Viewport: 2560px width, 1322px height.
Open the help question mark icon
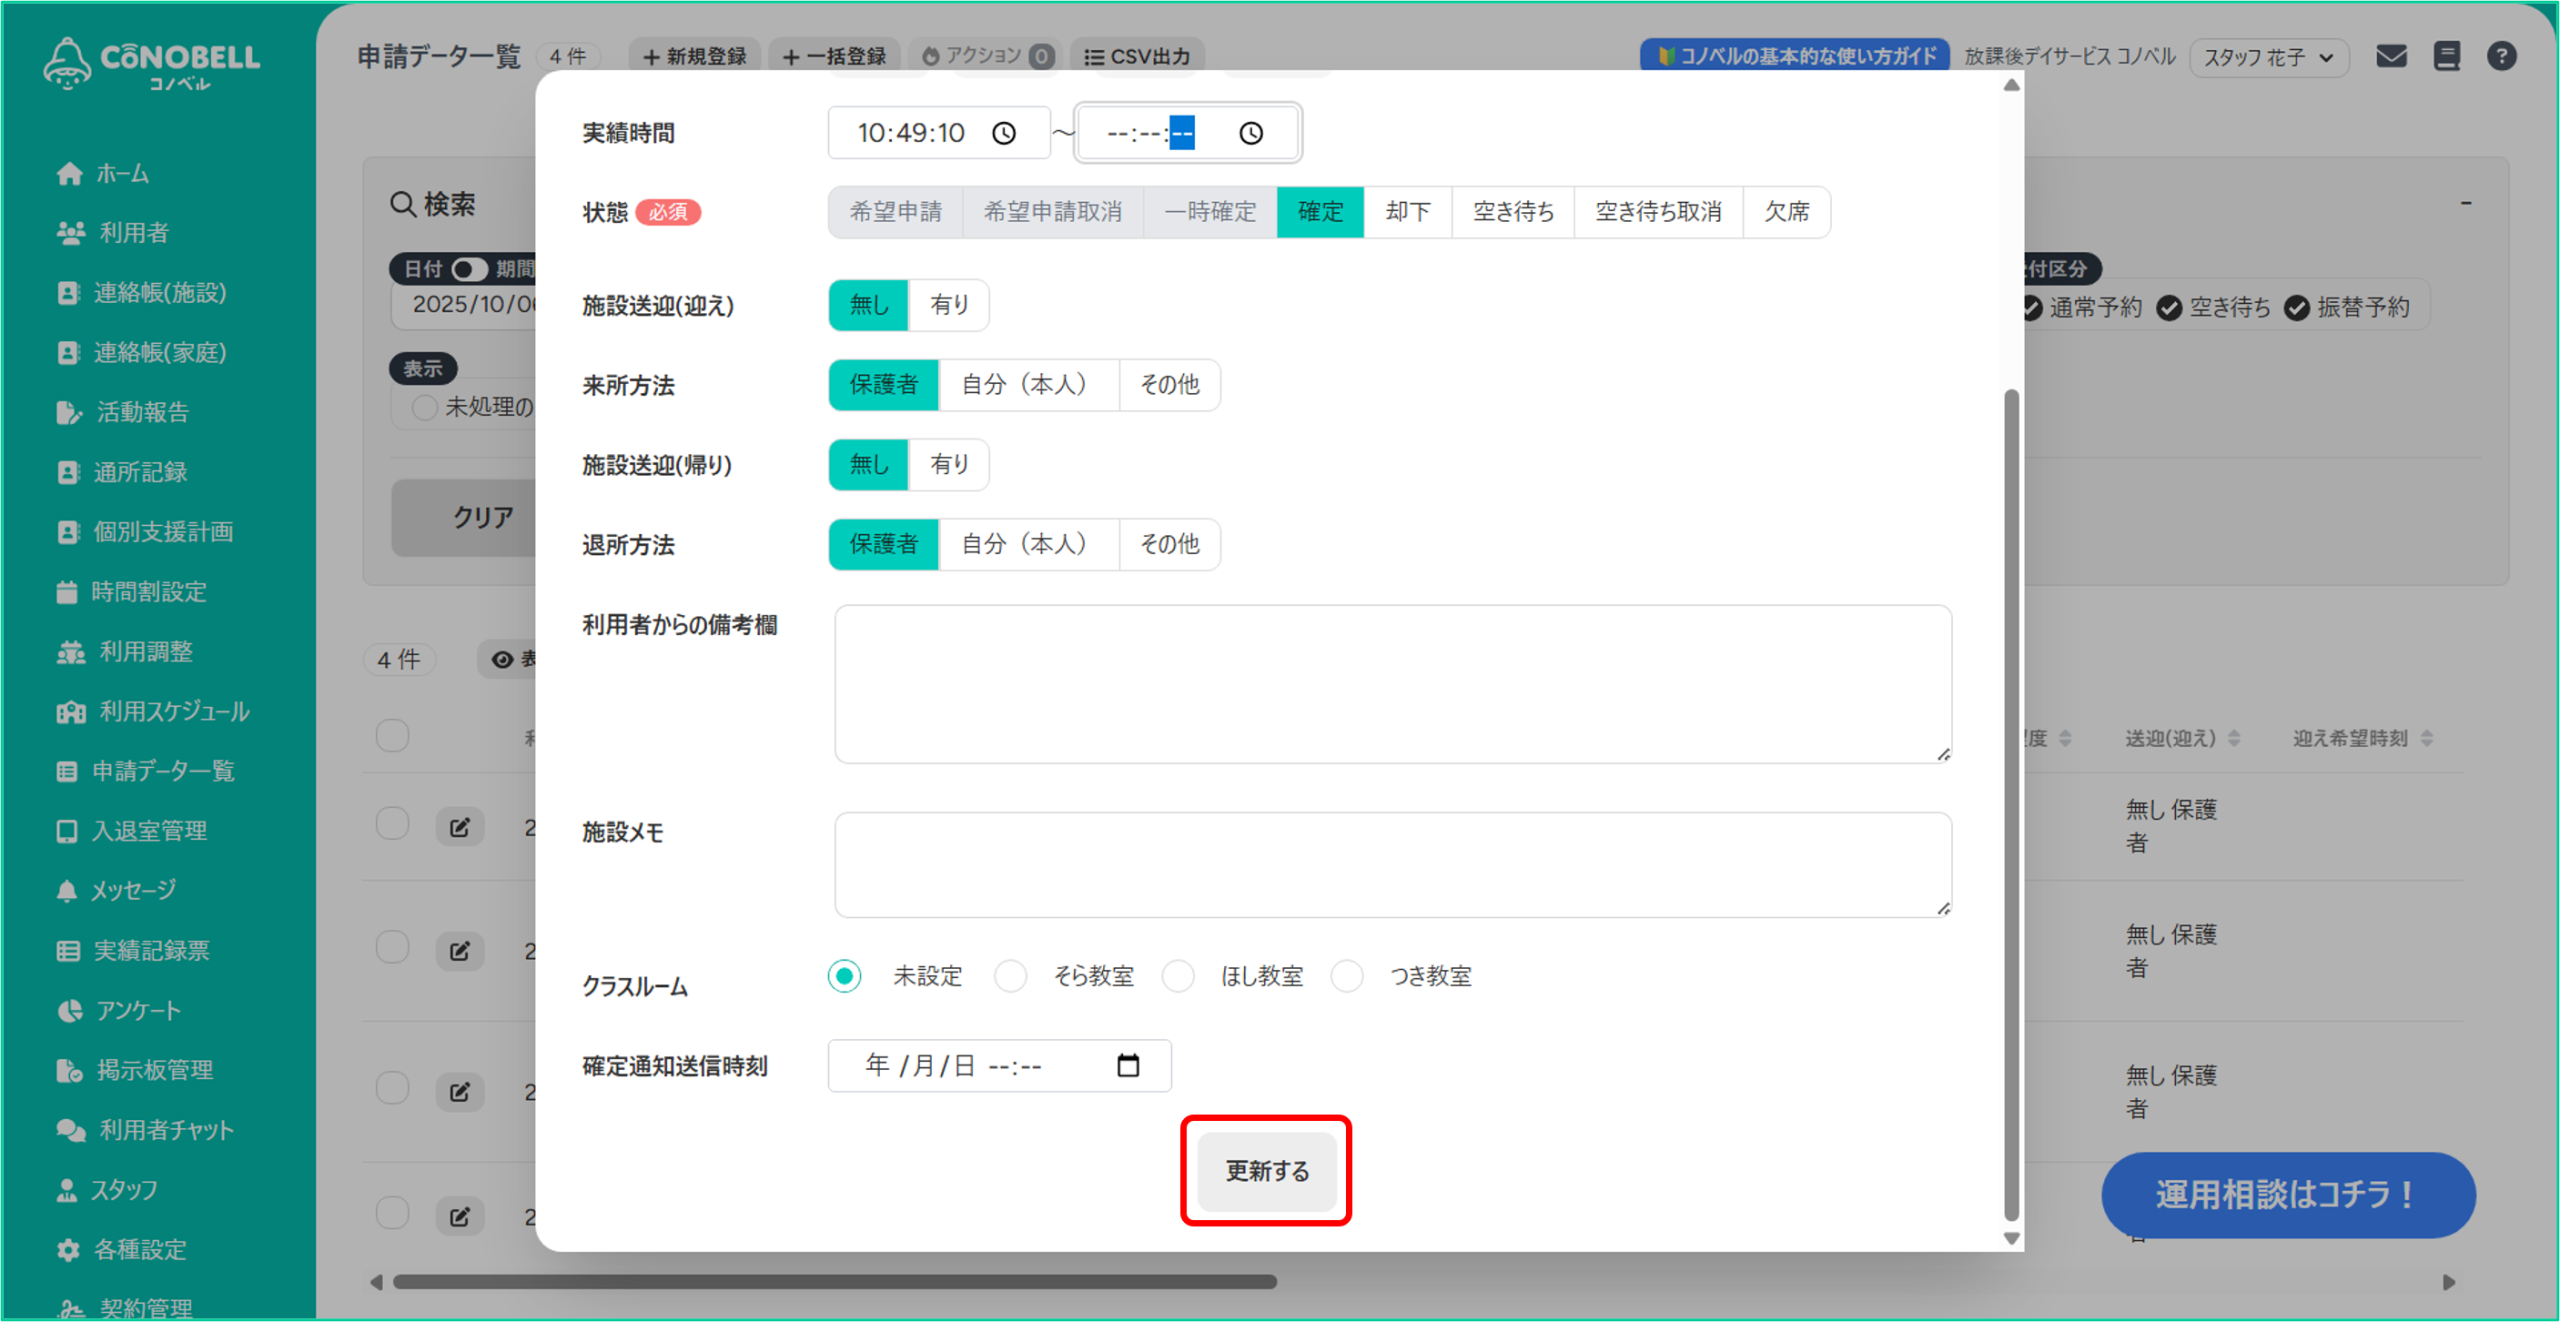2501,56
